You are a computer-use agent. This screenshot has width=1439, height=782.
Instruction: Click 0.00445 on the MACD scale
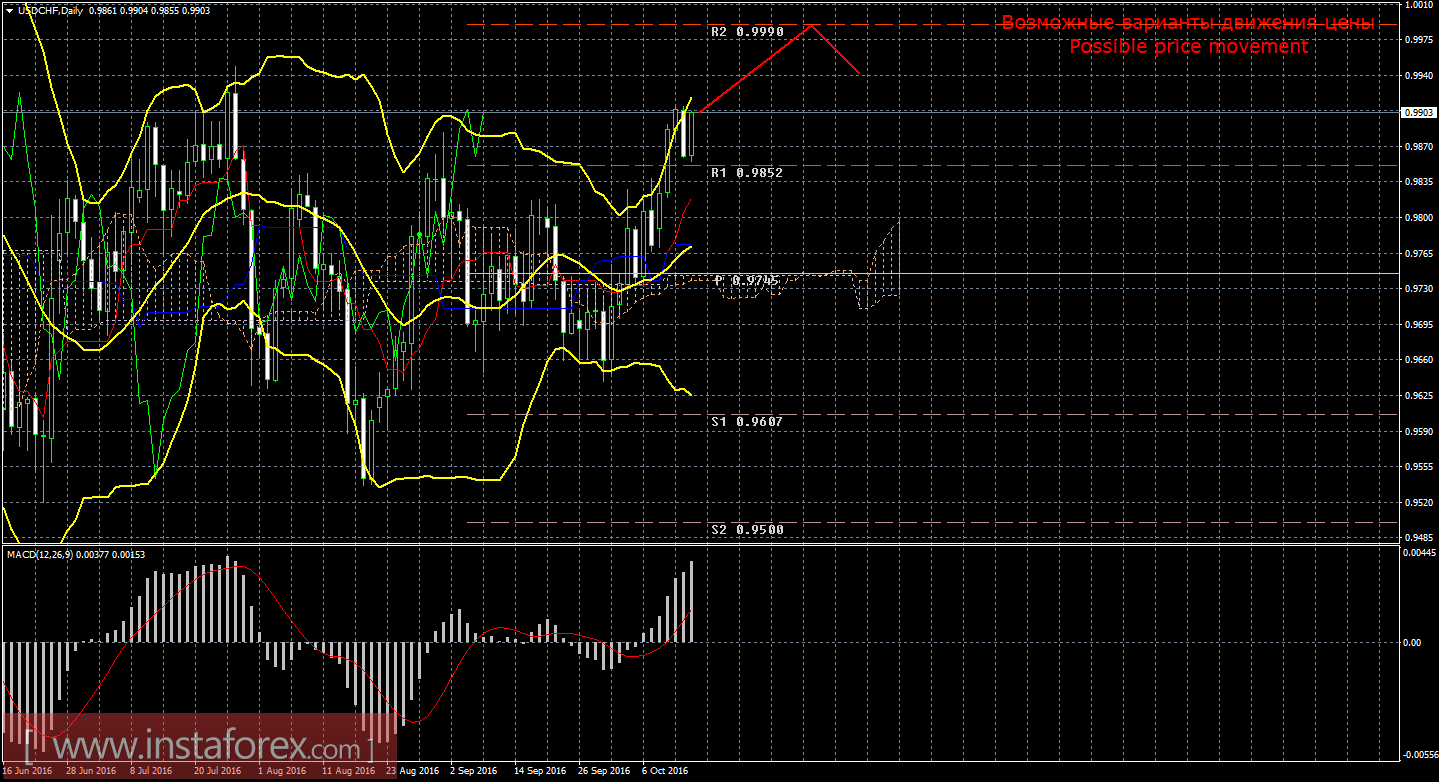coord(1420,552)
